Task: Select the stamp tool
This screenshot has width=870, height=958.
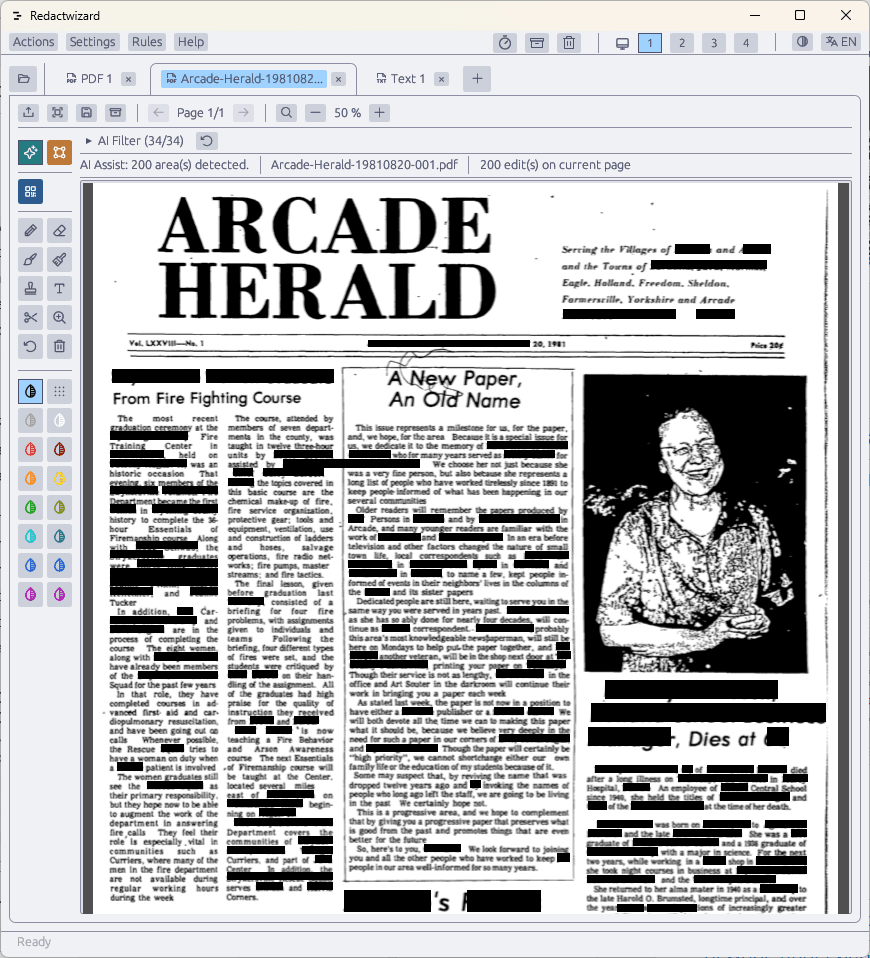Action: coord(30,288)
